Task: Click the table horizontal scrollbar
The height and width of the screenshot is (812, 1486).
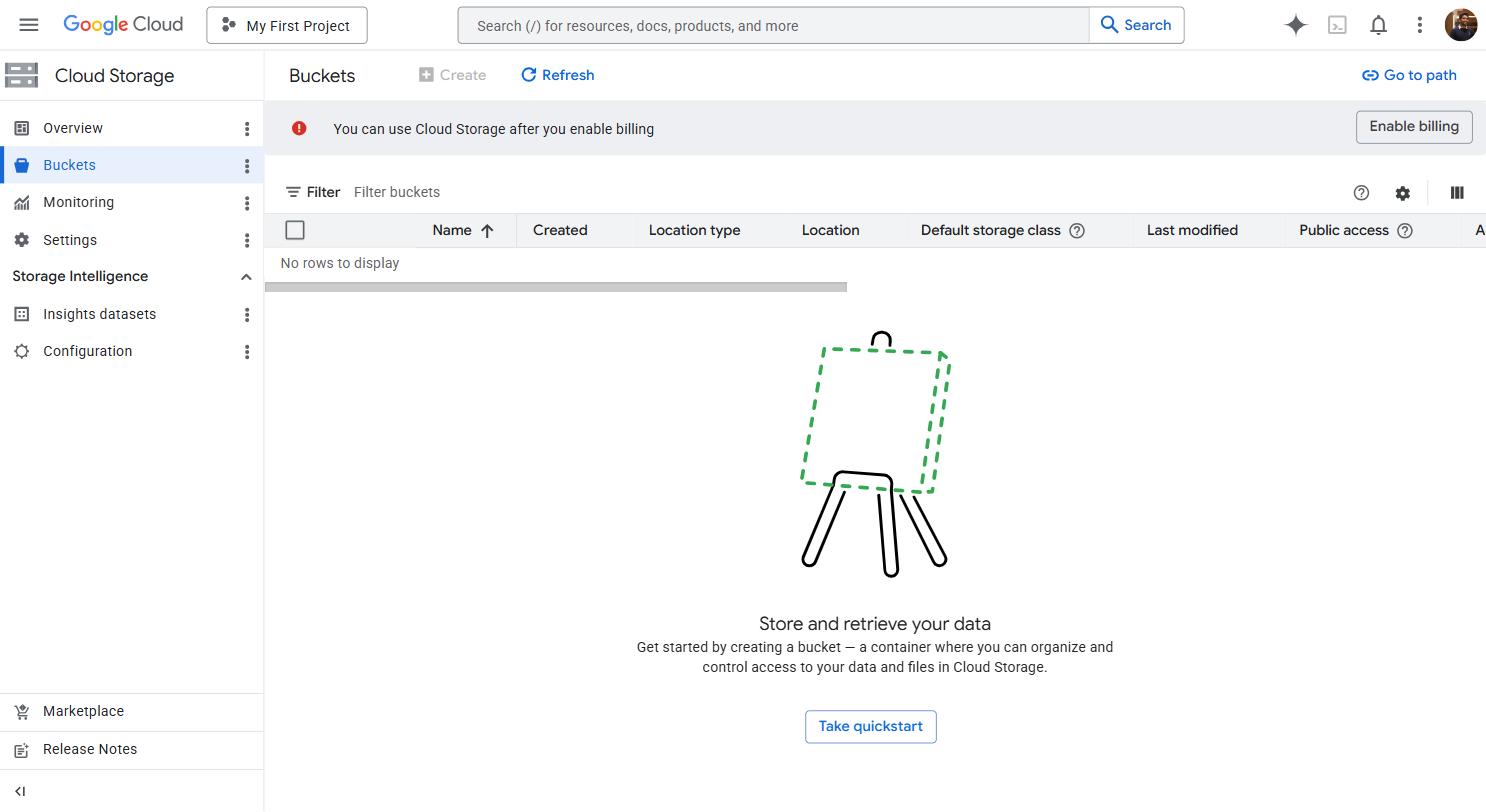Action: 556,287
